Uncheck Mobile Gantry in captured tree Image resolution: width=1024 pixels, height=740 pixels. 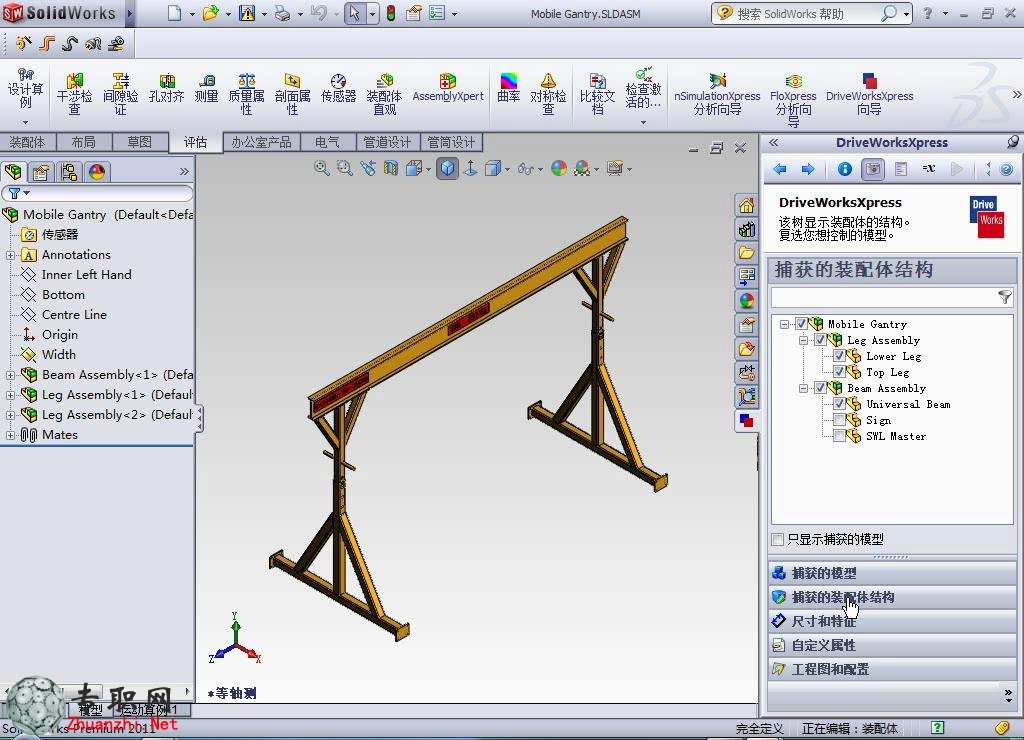(x=801, y=323)
